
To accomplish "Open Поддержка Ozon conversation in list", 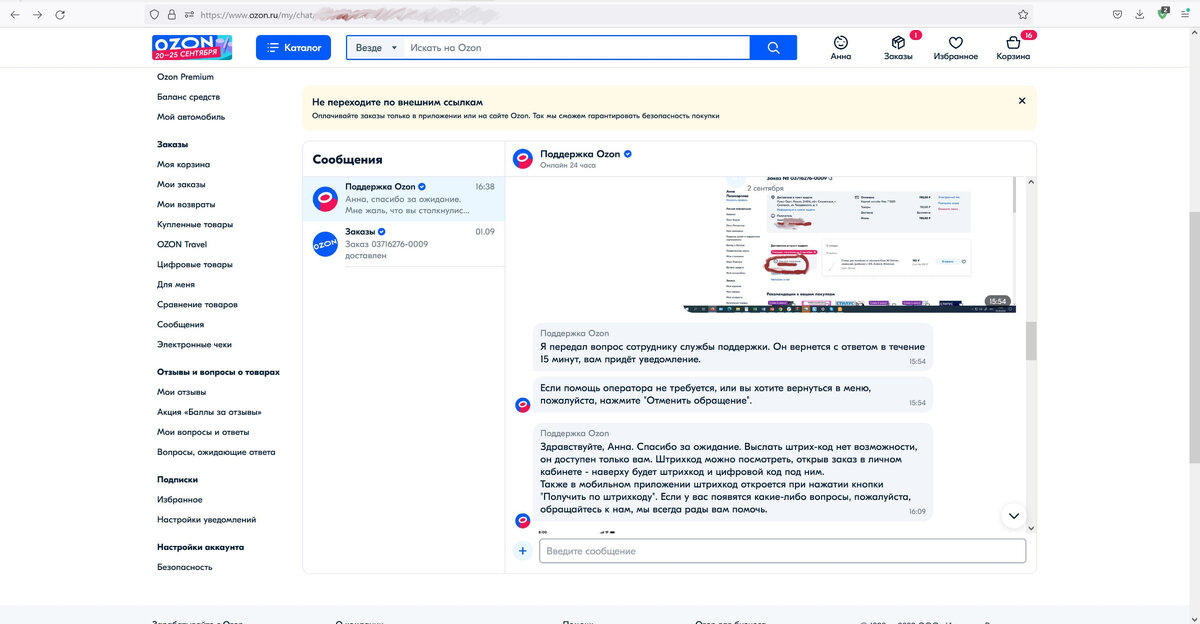I will click(x=404, y=198).
